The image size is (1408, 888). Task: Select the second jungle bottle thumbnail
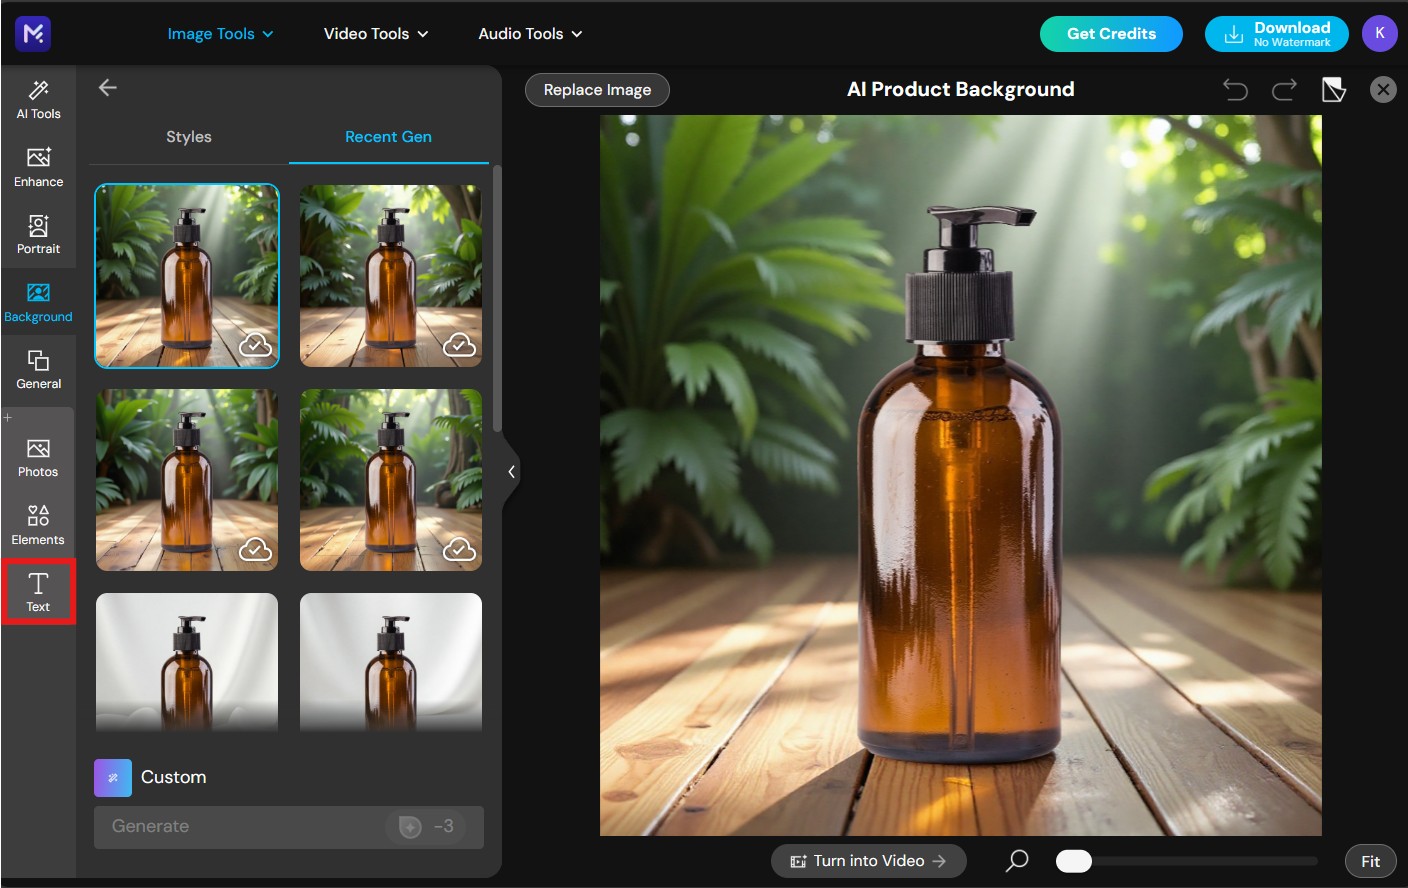[x=391, y=276]
